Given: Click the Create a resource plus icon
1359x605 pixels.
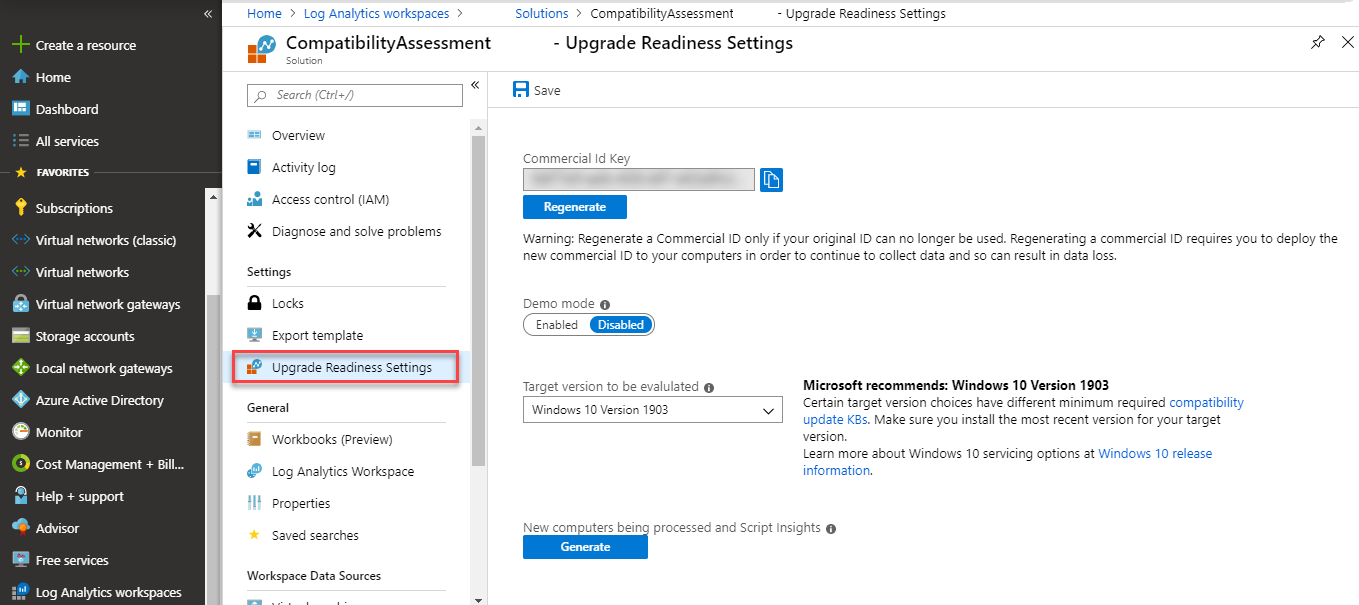Looking at the screenshot, I should [x=20, y=45].
